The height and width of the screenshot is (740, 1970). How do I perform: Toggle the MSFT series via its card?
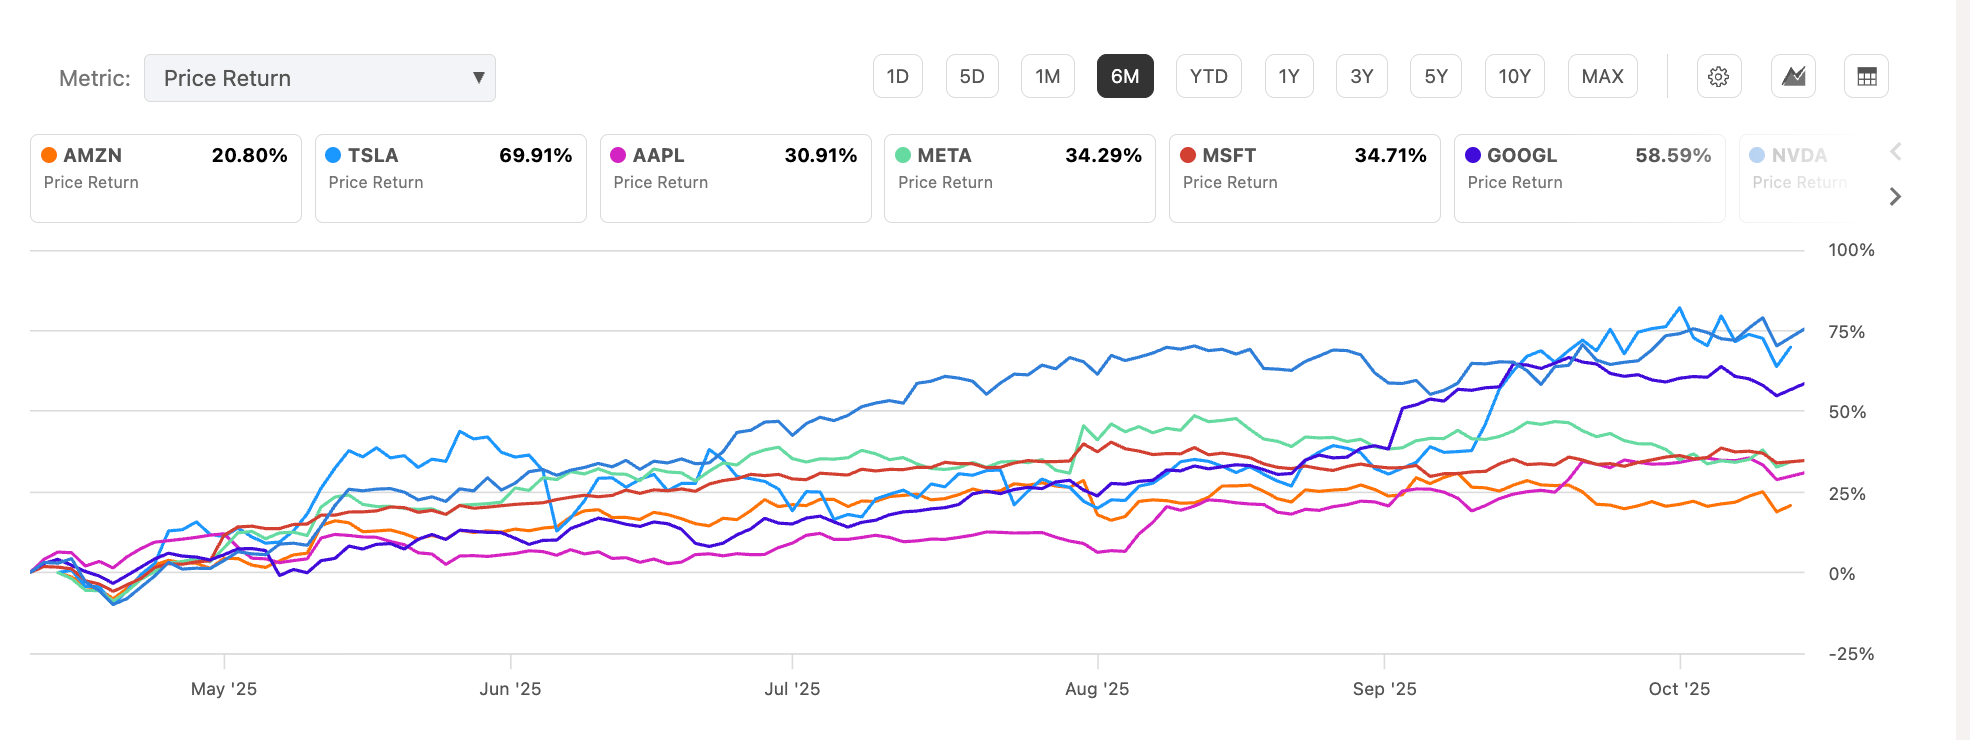click(x=1303, y=178)
